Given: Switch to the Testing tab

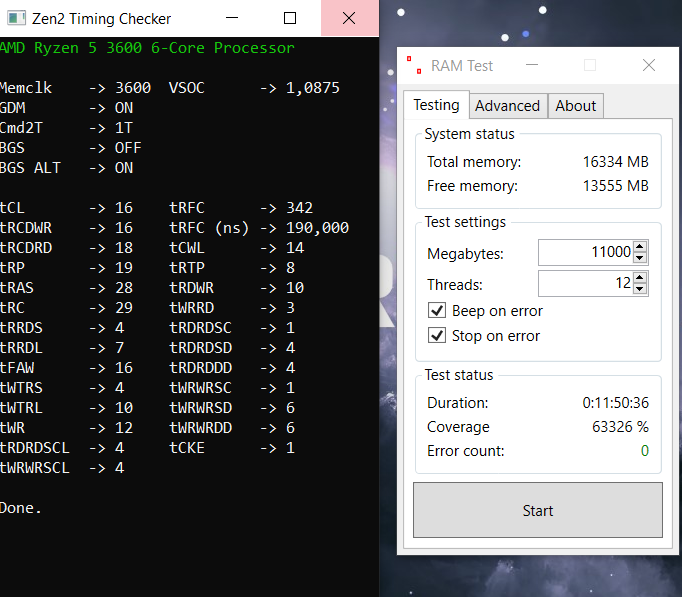Looking at the screenshot, I should (436, 105).
